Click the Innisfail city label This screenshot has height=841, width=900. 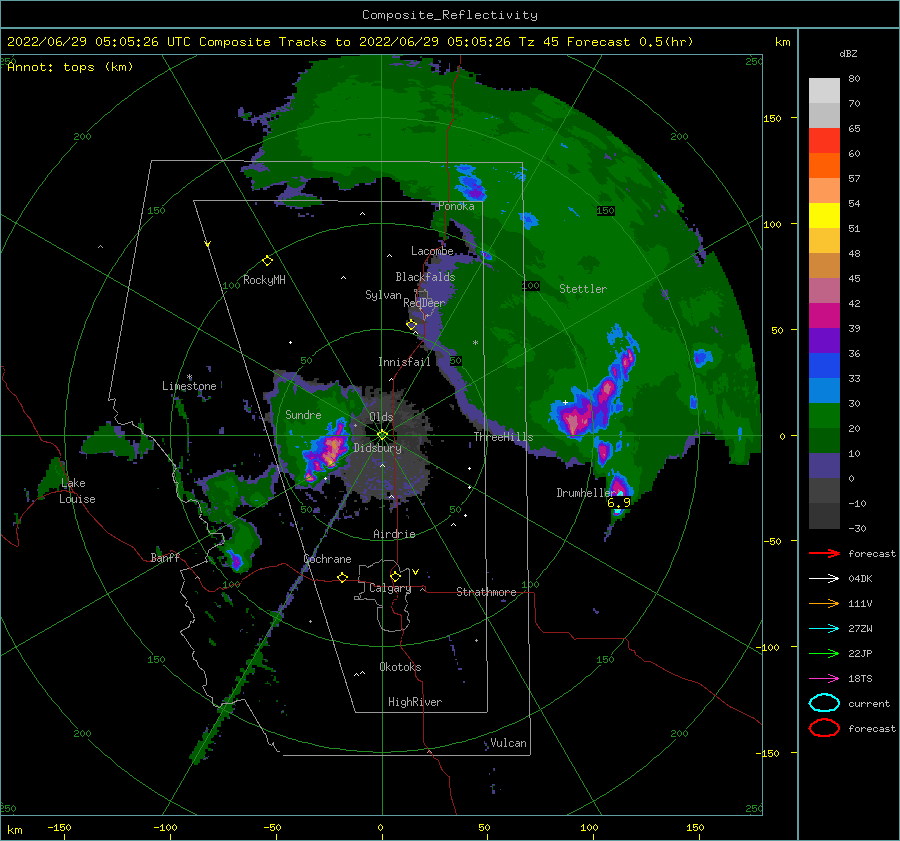coord(404,362)
